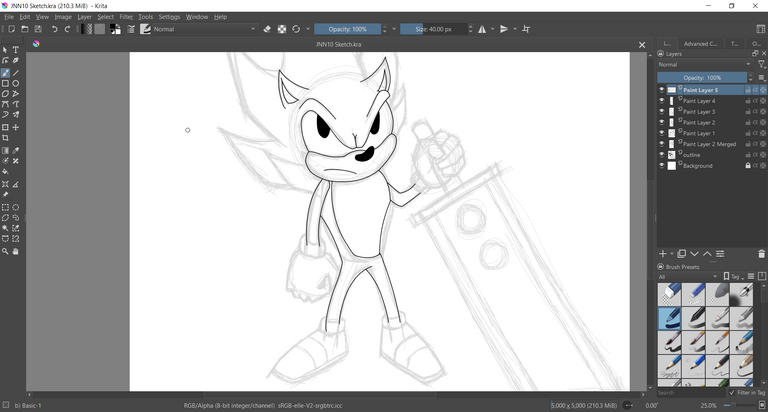The image size is (768, 412).
Task: Expand the Tag options dropdown
Action: [x=733, y=277]
